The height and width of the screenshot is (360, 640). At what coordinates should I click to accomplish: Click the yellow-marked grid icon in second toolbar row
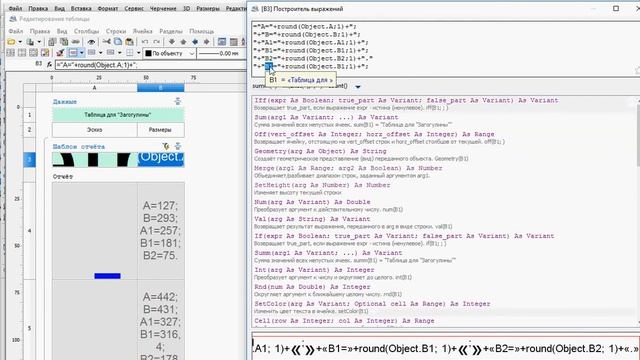coord(45,53)
